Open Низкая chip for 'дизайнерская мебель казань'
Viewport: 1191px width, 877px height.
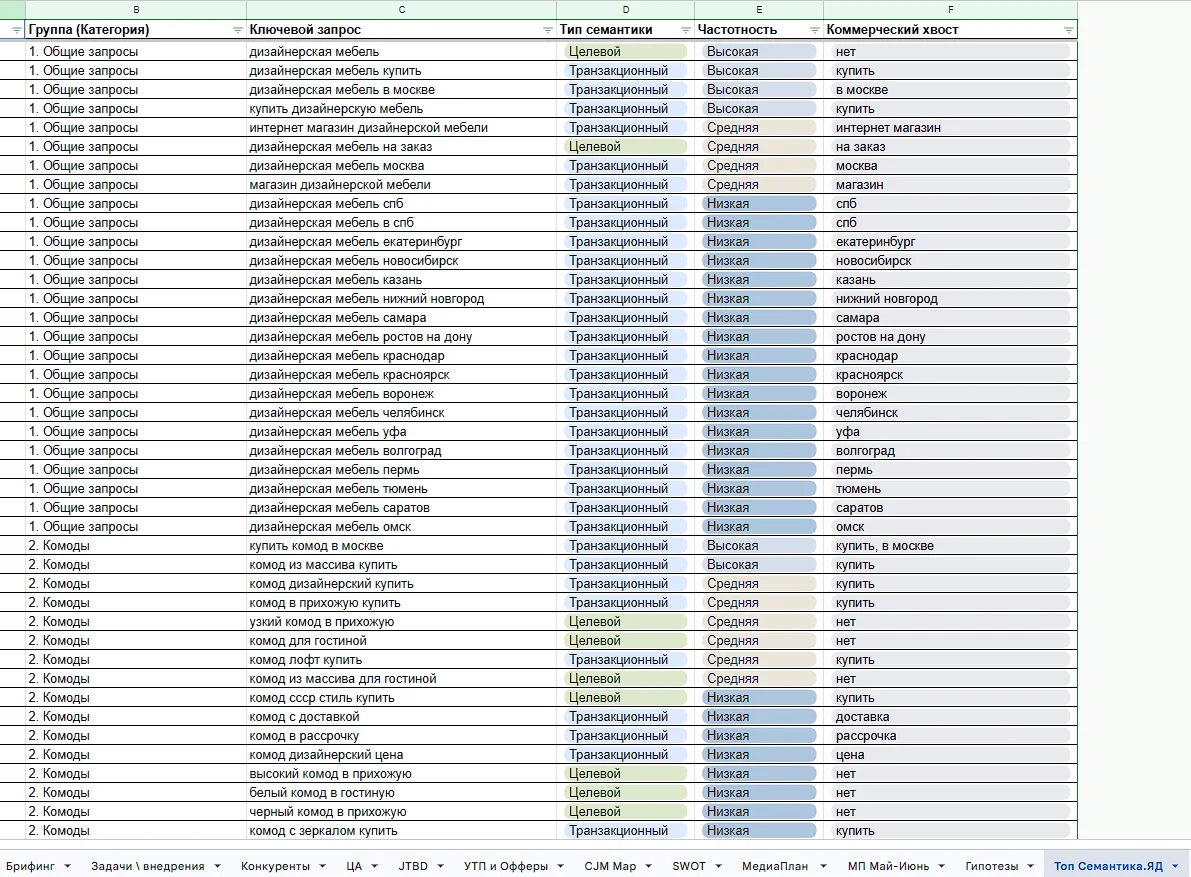759,279
